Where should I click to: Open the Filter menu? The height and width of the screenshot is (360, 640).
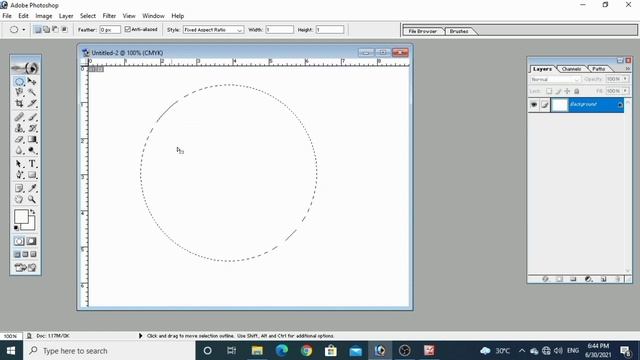(x=109, y=16)
